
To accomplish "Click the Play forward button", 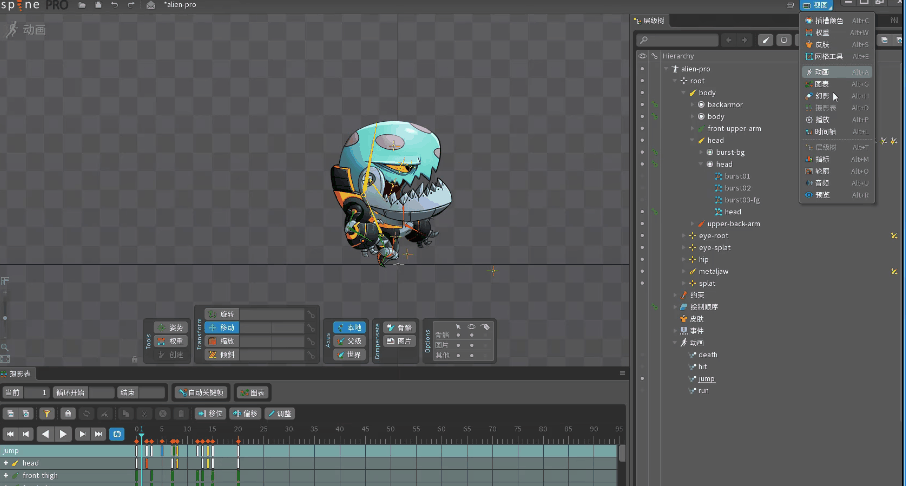I will click(x=63, y=434).
